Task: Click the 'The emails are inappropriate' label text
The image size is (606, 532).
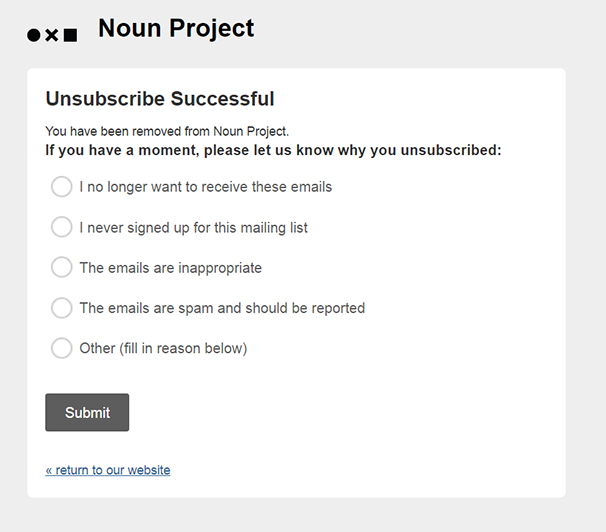Action: [x=170, y=268]
